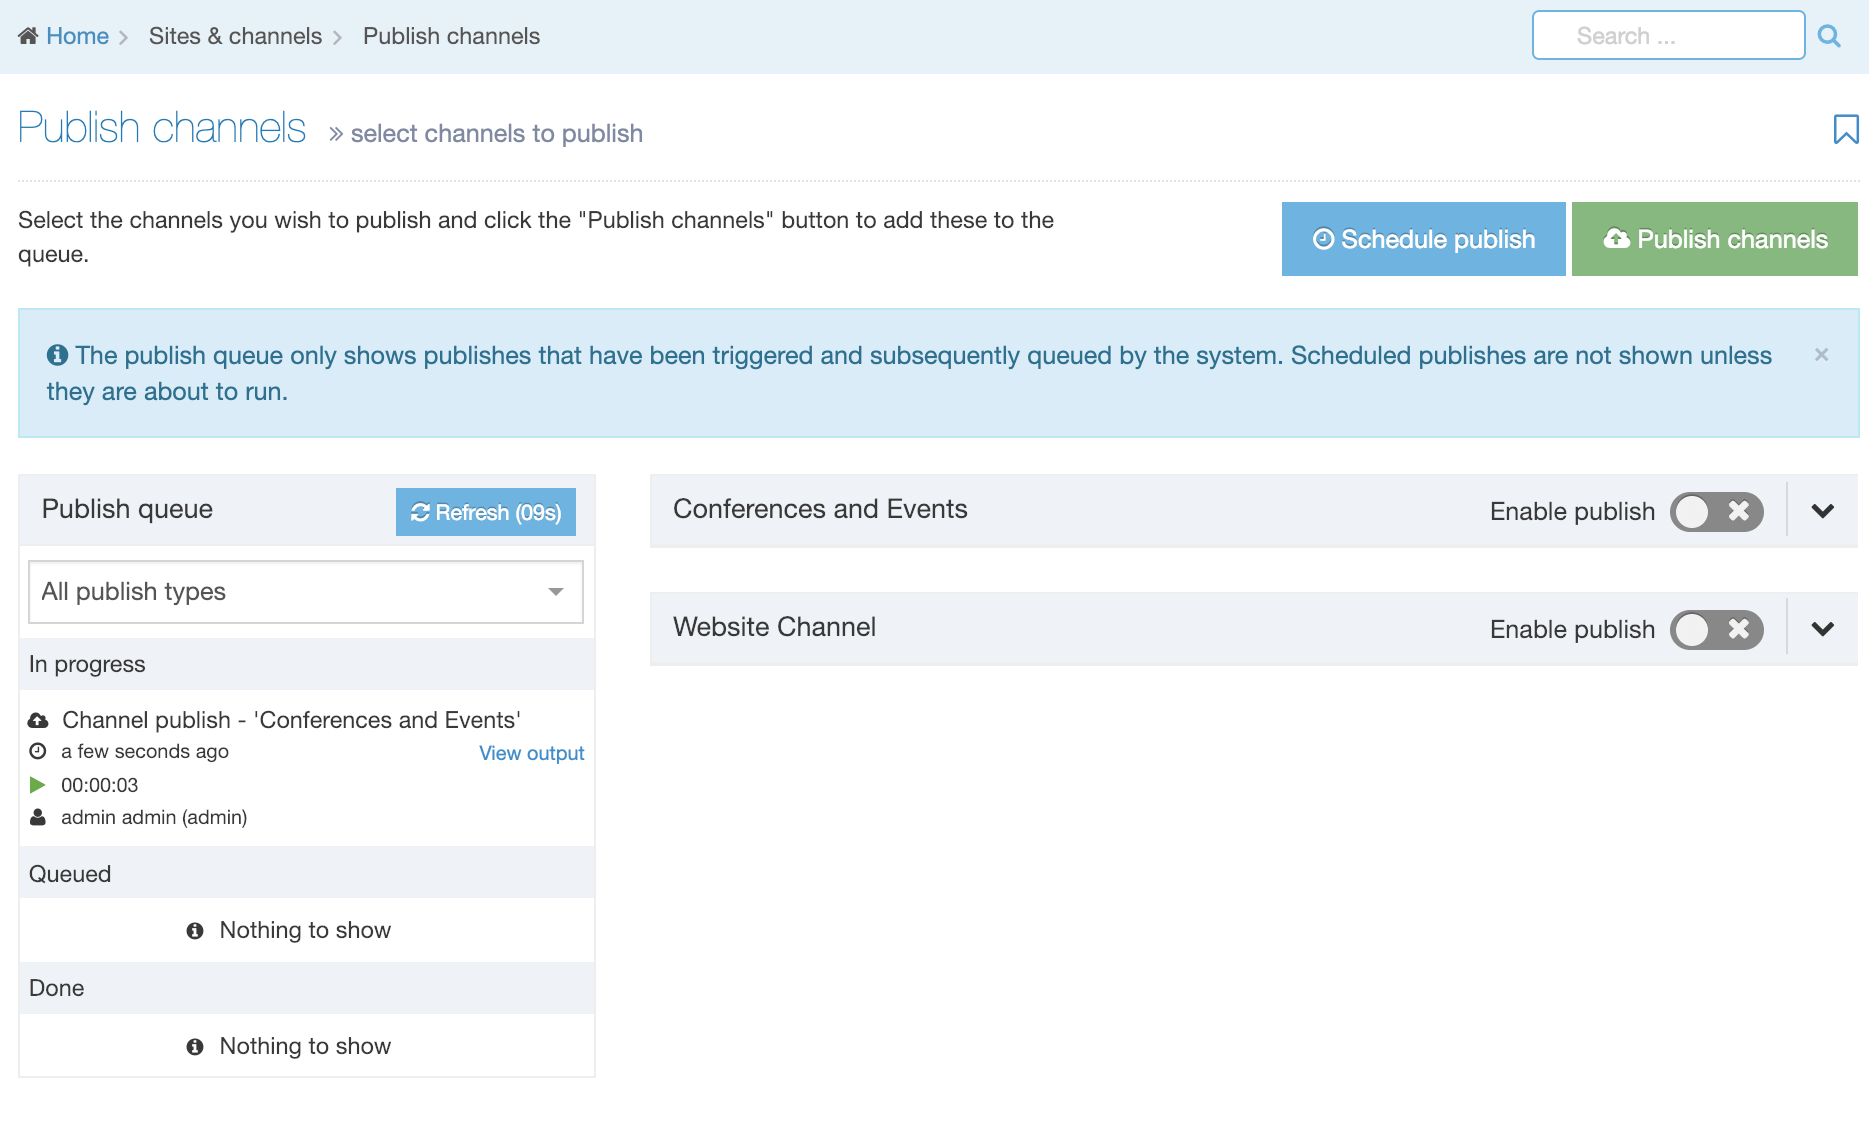Navigate to 'Sites & channels' in the breadcrumb
Image resolution: width=1869 pixels, height=1126 pixels.
pos(235,35)
